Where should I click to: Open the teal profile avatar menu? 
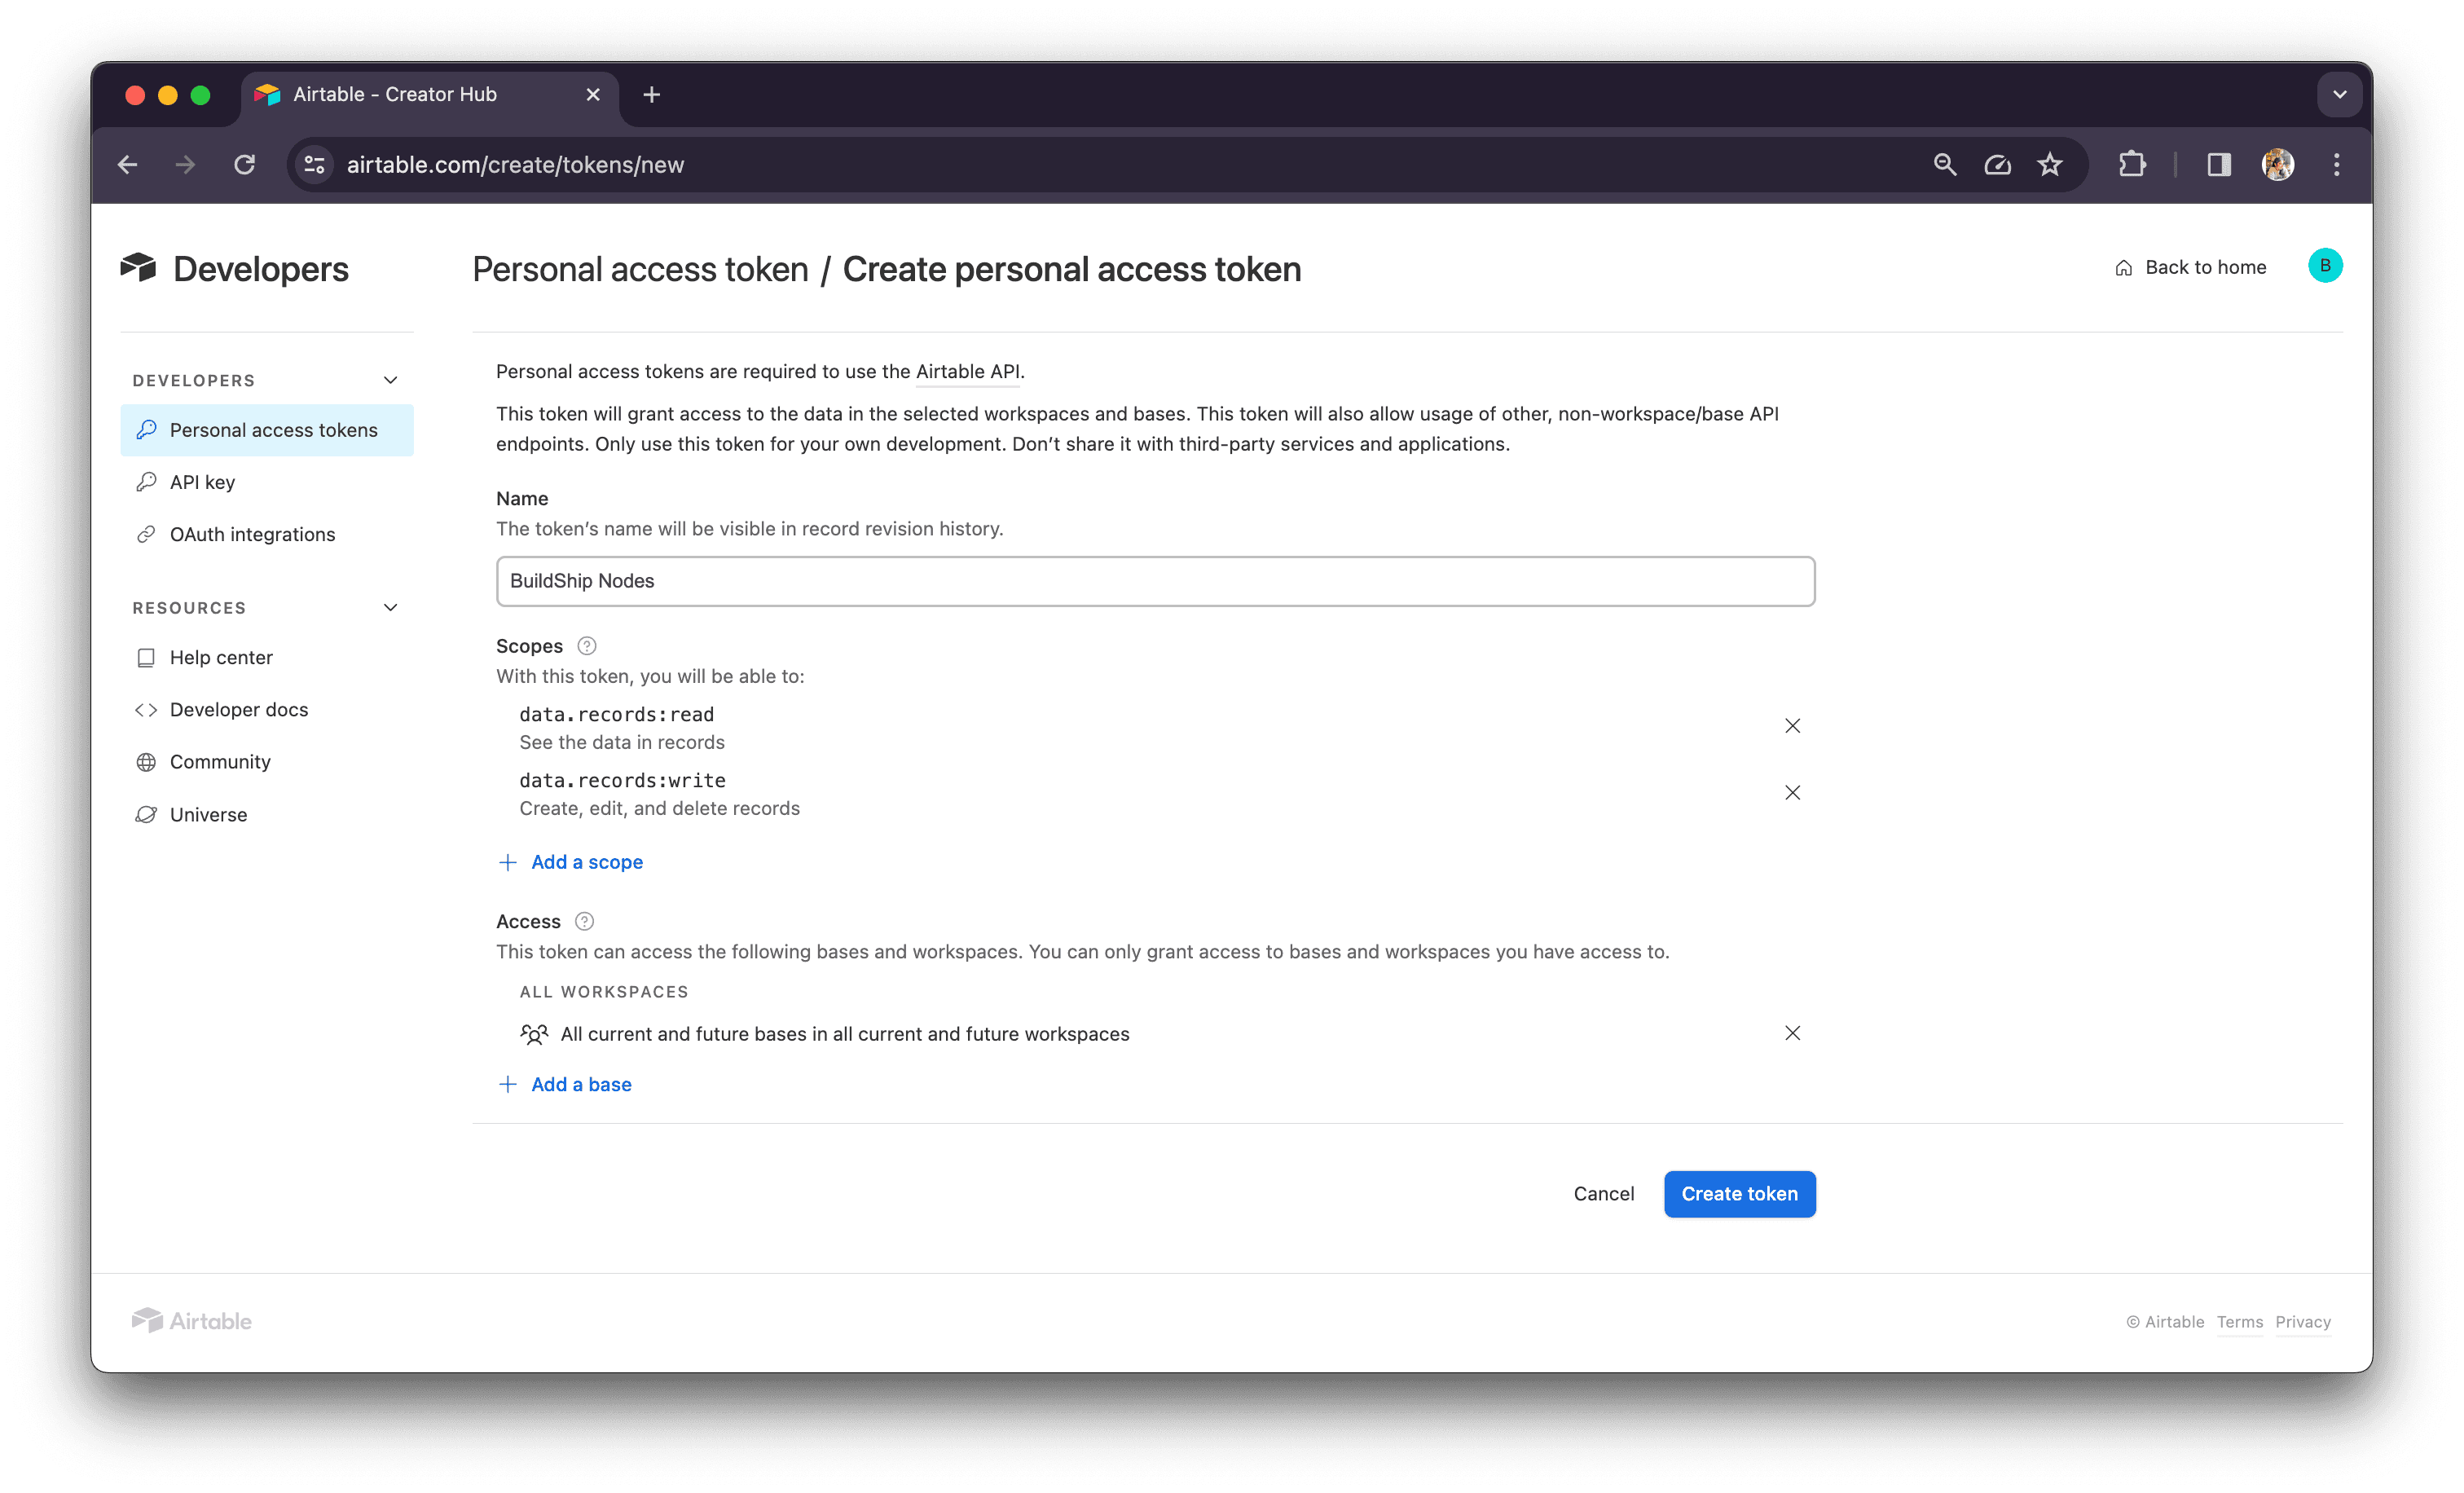(2326, 265)
